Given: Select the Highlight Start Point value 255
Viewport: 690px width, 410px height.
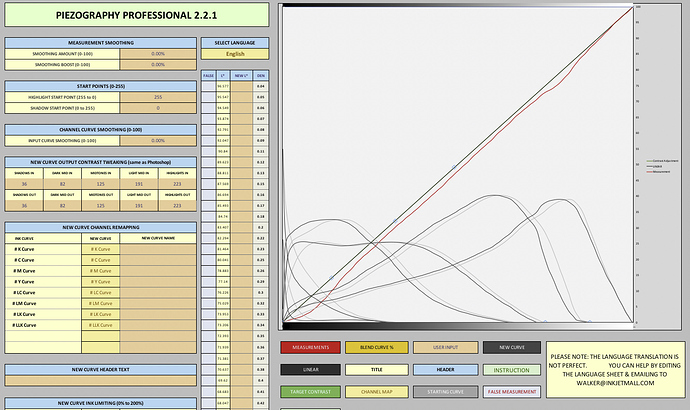Looking at the screenshot, I should (x=158, y=97).
